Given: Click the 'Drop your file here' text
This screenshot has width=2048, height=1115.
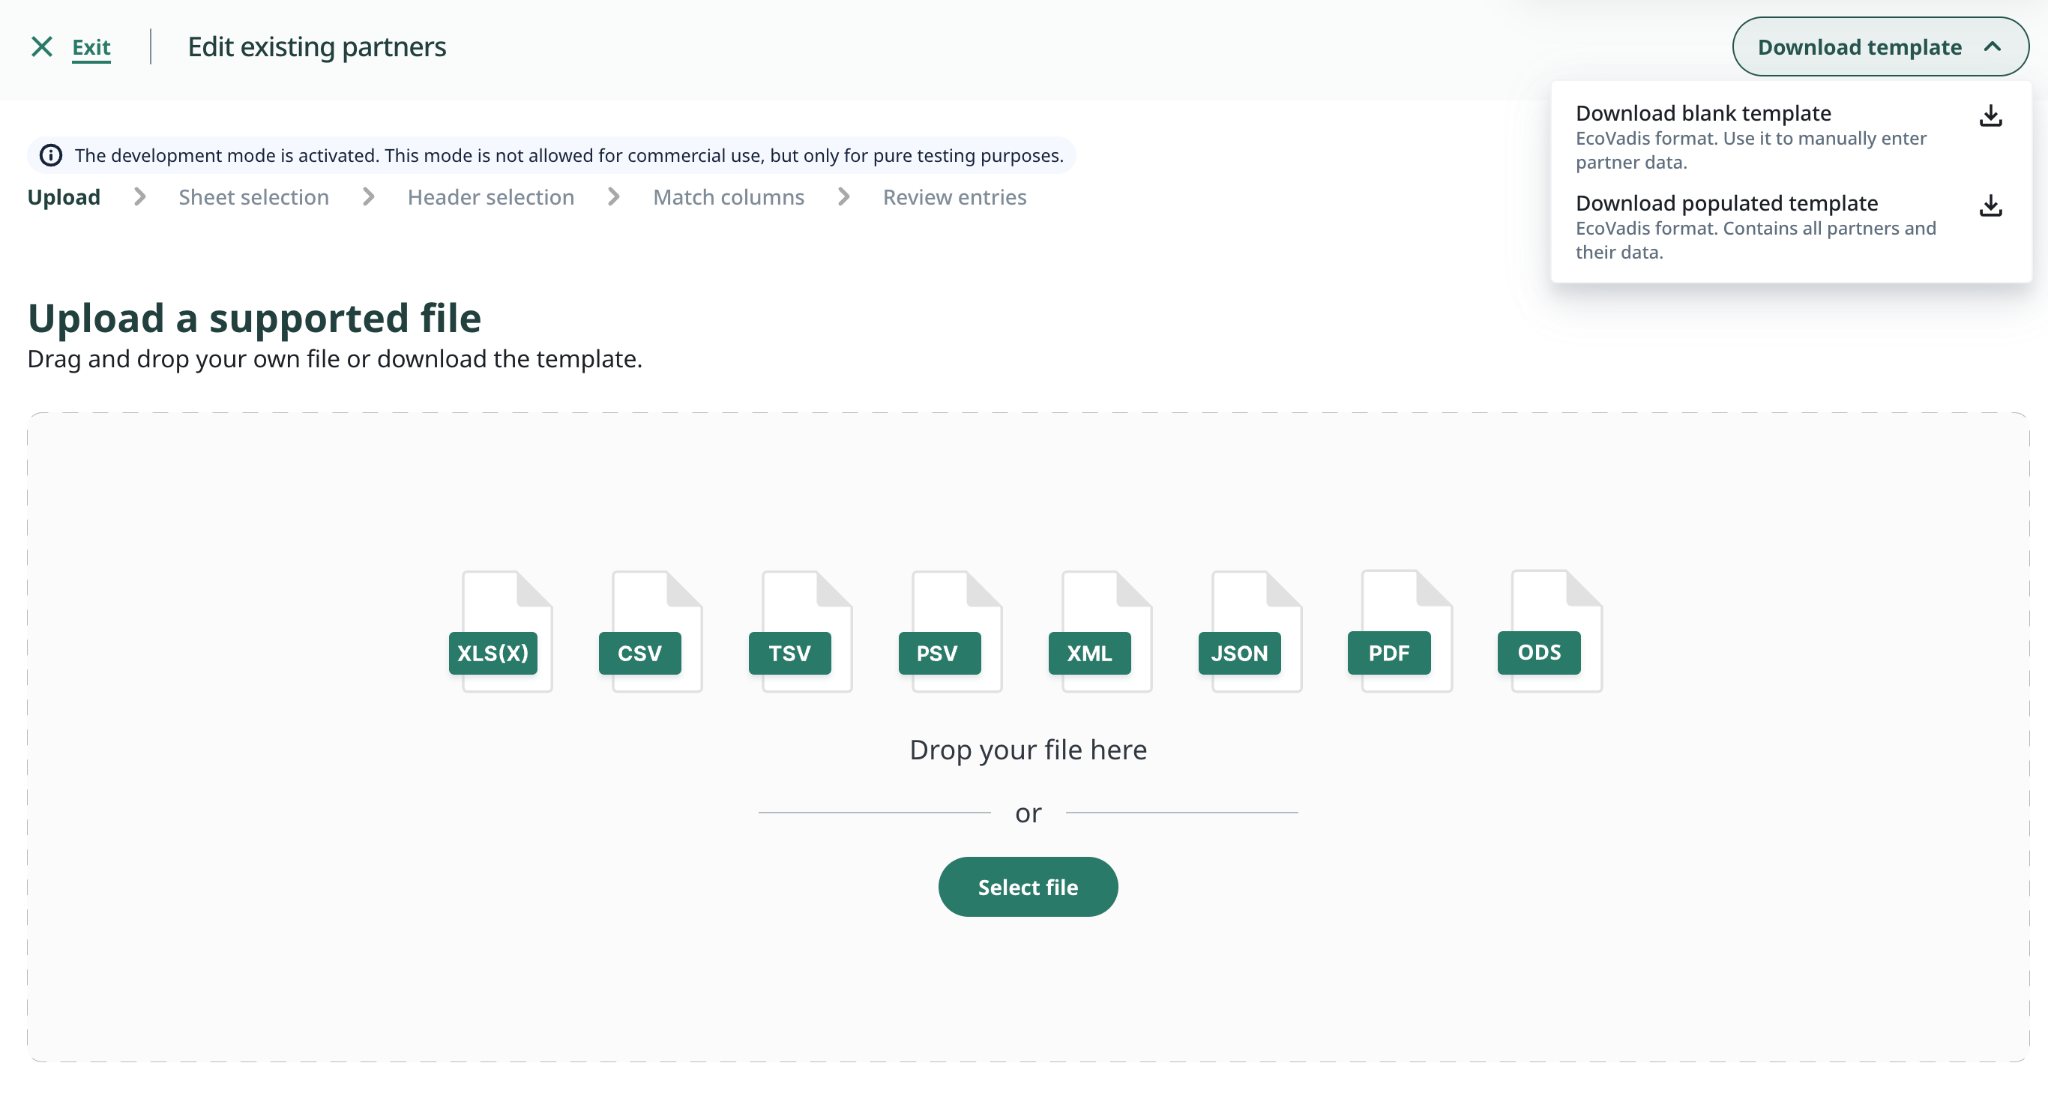Looking at the screenshot, I should click(1028, 750).
